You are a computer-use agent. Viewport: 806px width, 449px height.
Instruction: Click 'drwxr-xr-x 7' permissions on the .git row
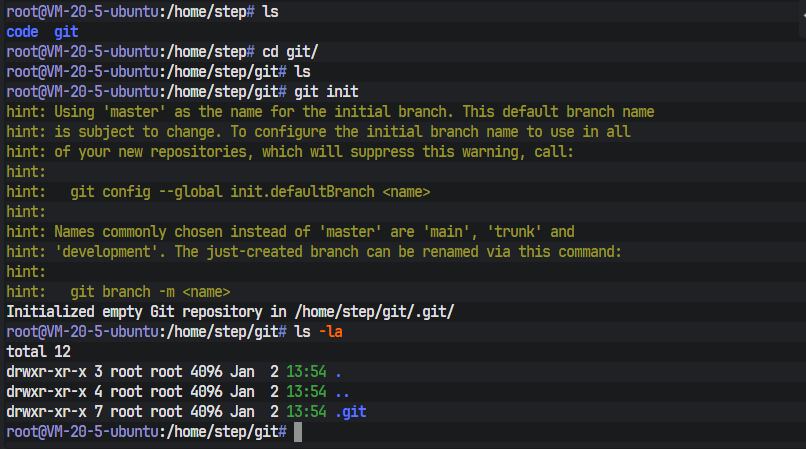[54, 412]
